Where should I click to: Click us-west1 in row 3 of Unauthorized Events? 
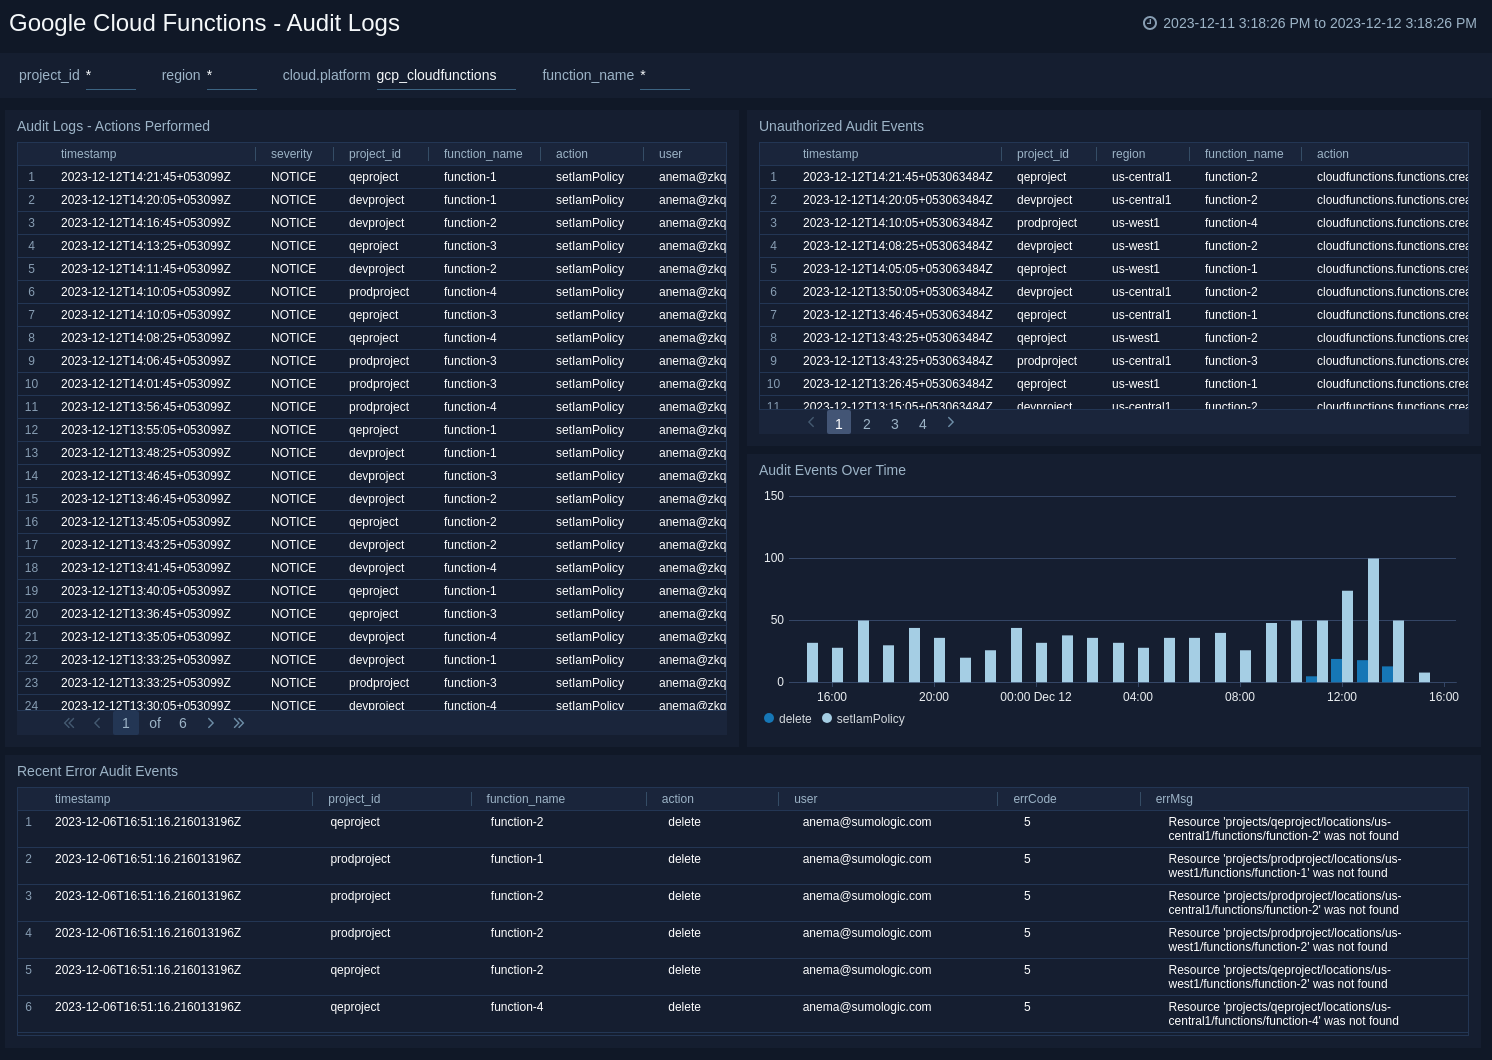tap(1136, 223)
